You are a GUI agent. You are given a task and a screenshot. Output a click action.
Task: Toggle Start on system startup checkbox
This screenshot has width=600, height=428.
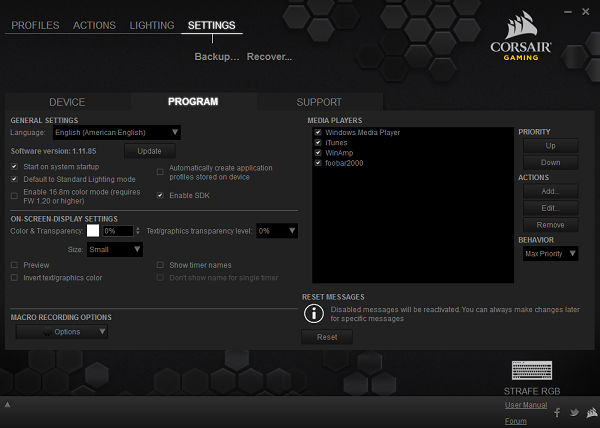pyautogui.click(x=14, y=166)
